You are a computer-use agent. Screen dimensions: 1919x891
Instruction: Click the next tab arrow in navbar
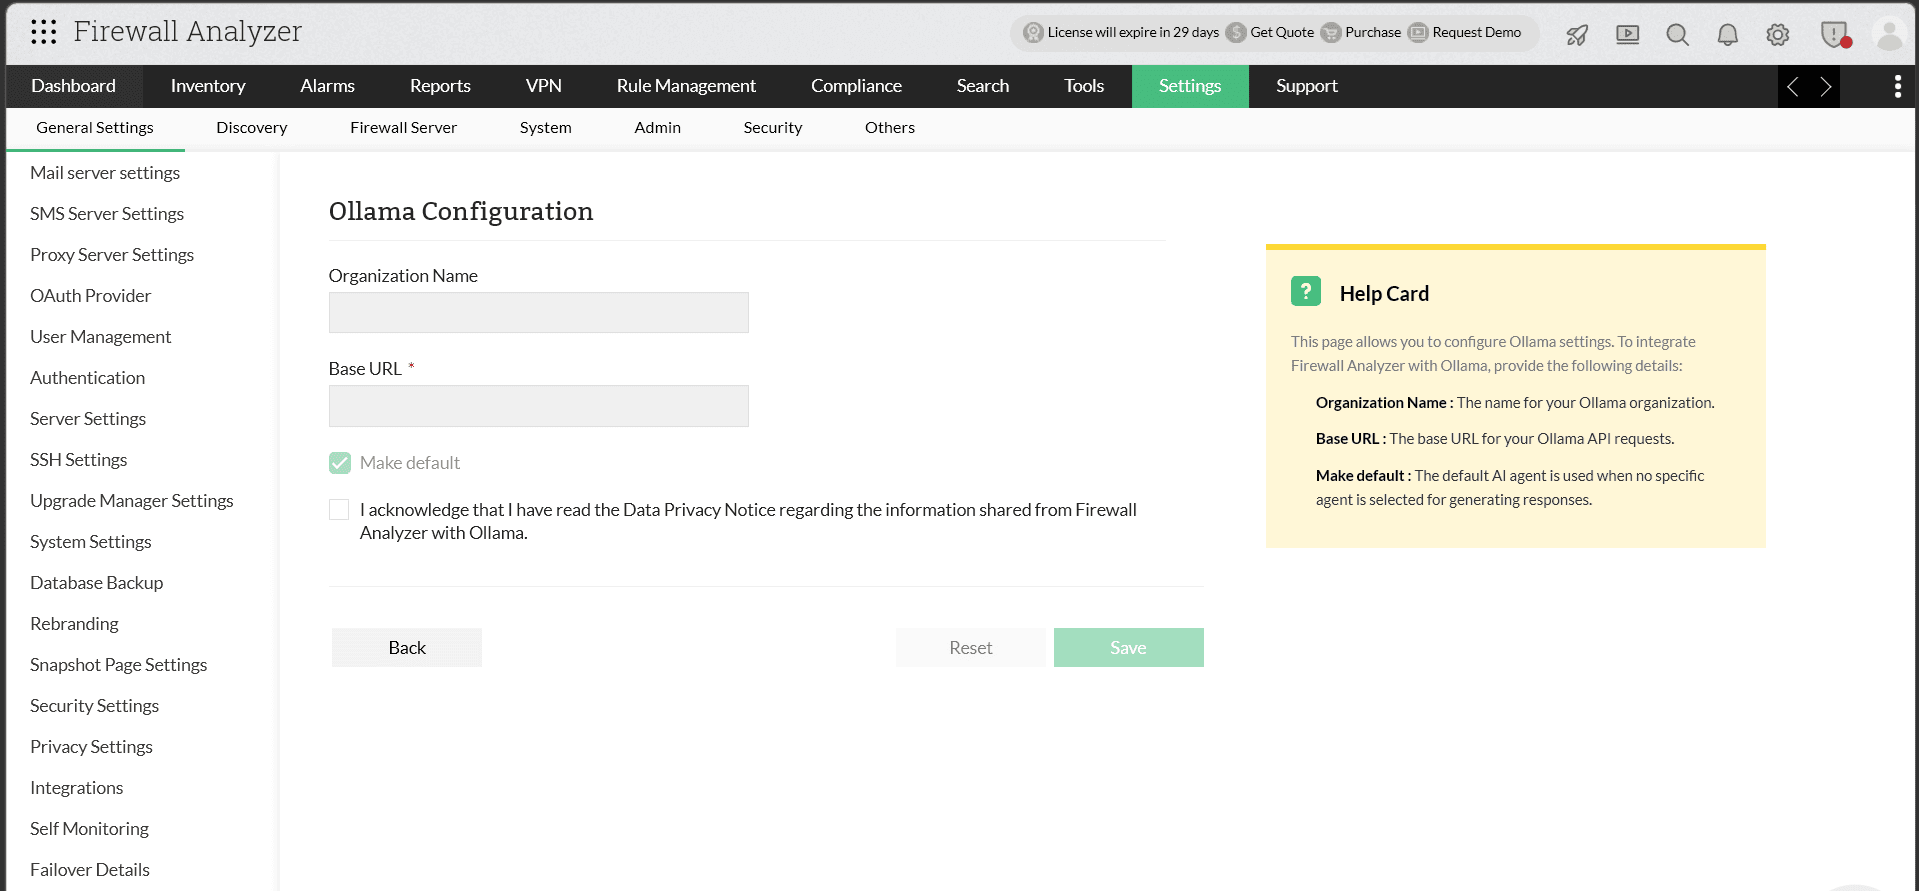1825,87
